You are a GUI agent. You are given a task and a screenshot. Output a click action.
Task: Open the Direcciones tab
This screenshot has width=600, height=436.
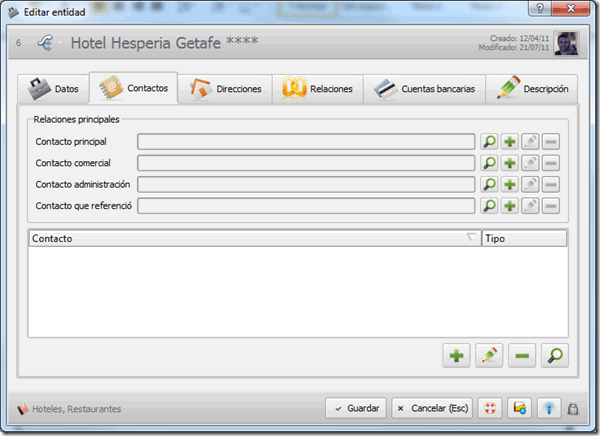tap(225, 89)
